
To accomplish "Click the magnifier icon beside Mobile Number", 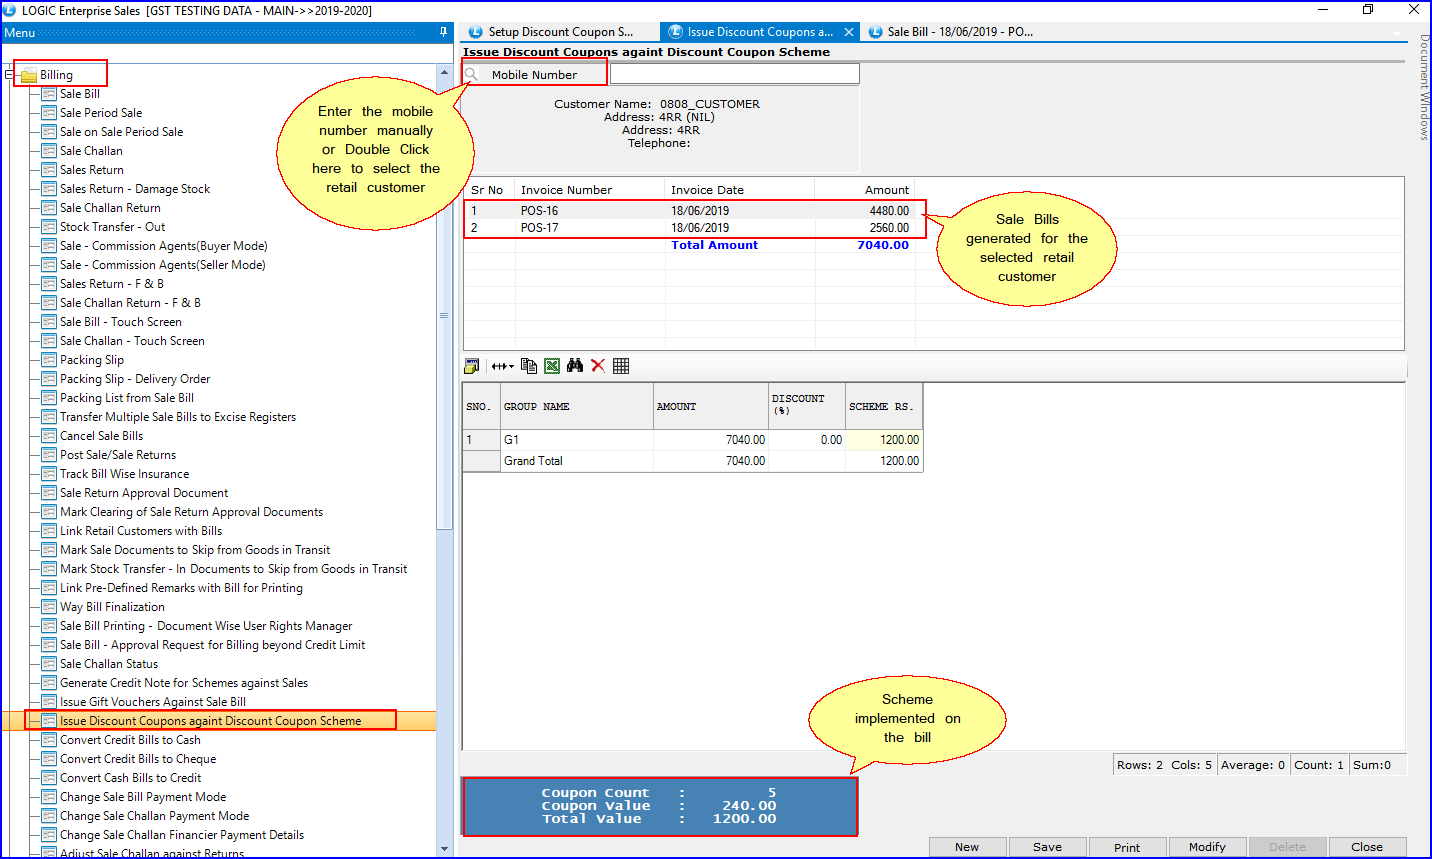I will point(472,74).
